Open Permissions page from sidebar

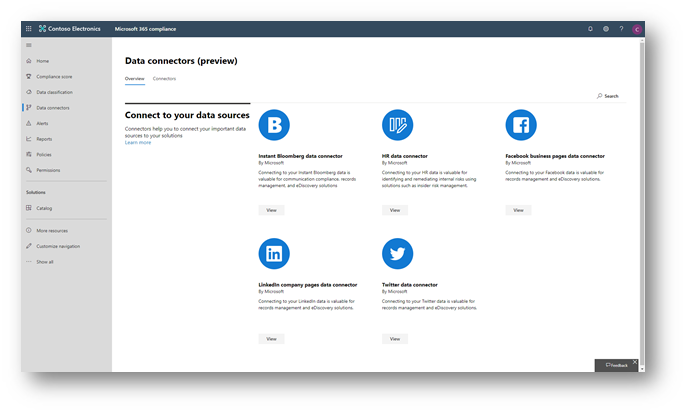click(x=48, y=170)
